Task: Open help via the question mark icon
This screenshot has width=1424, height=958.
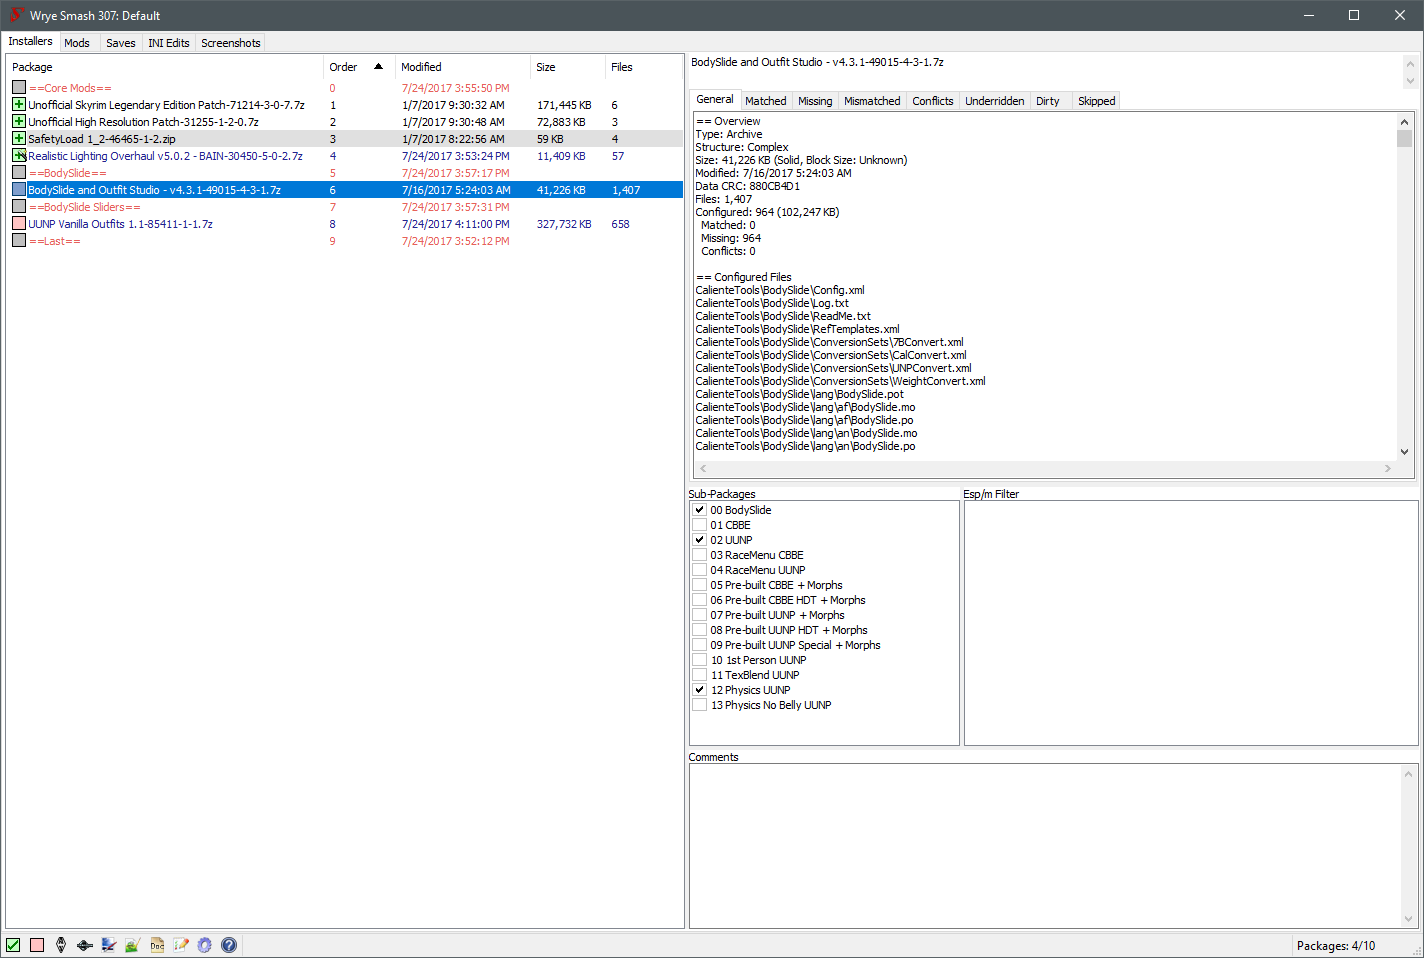Action: 229,945
